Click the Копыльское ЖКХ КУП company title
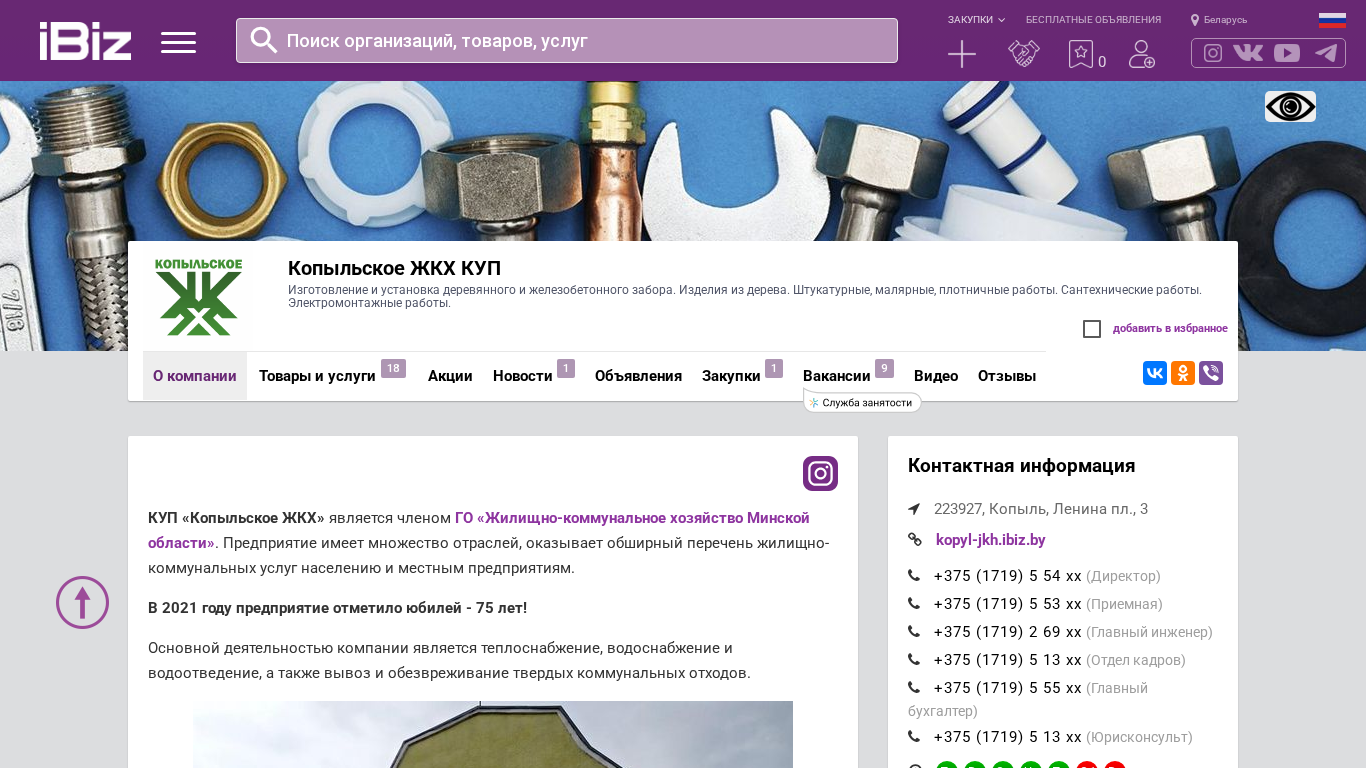 394,268
